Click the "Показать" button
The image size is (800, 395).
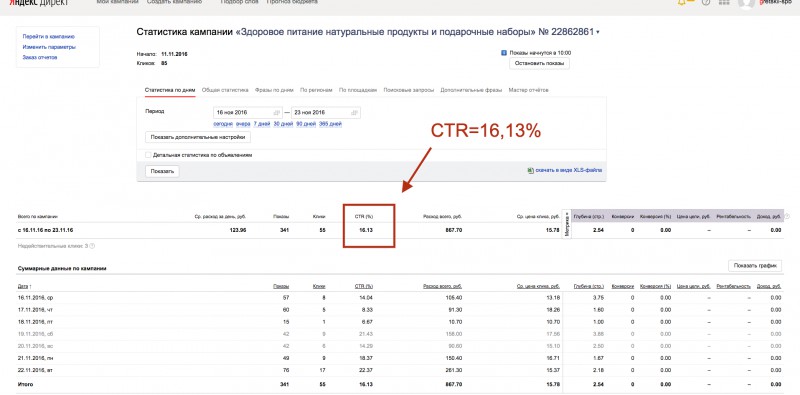coord(162,171)
